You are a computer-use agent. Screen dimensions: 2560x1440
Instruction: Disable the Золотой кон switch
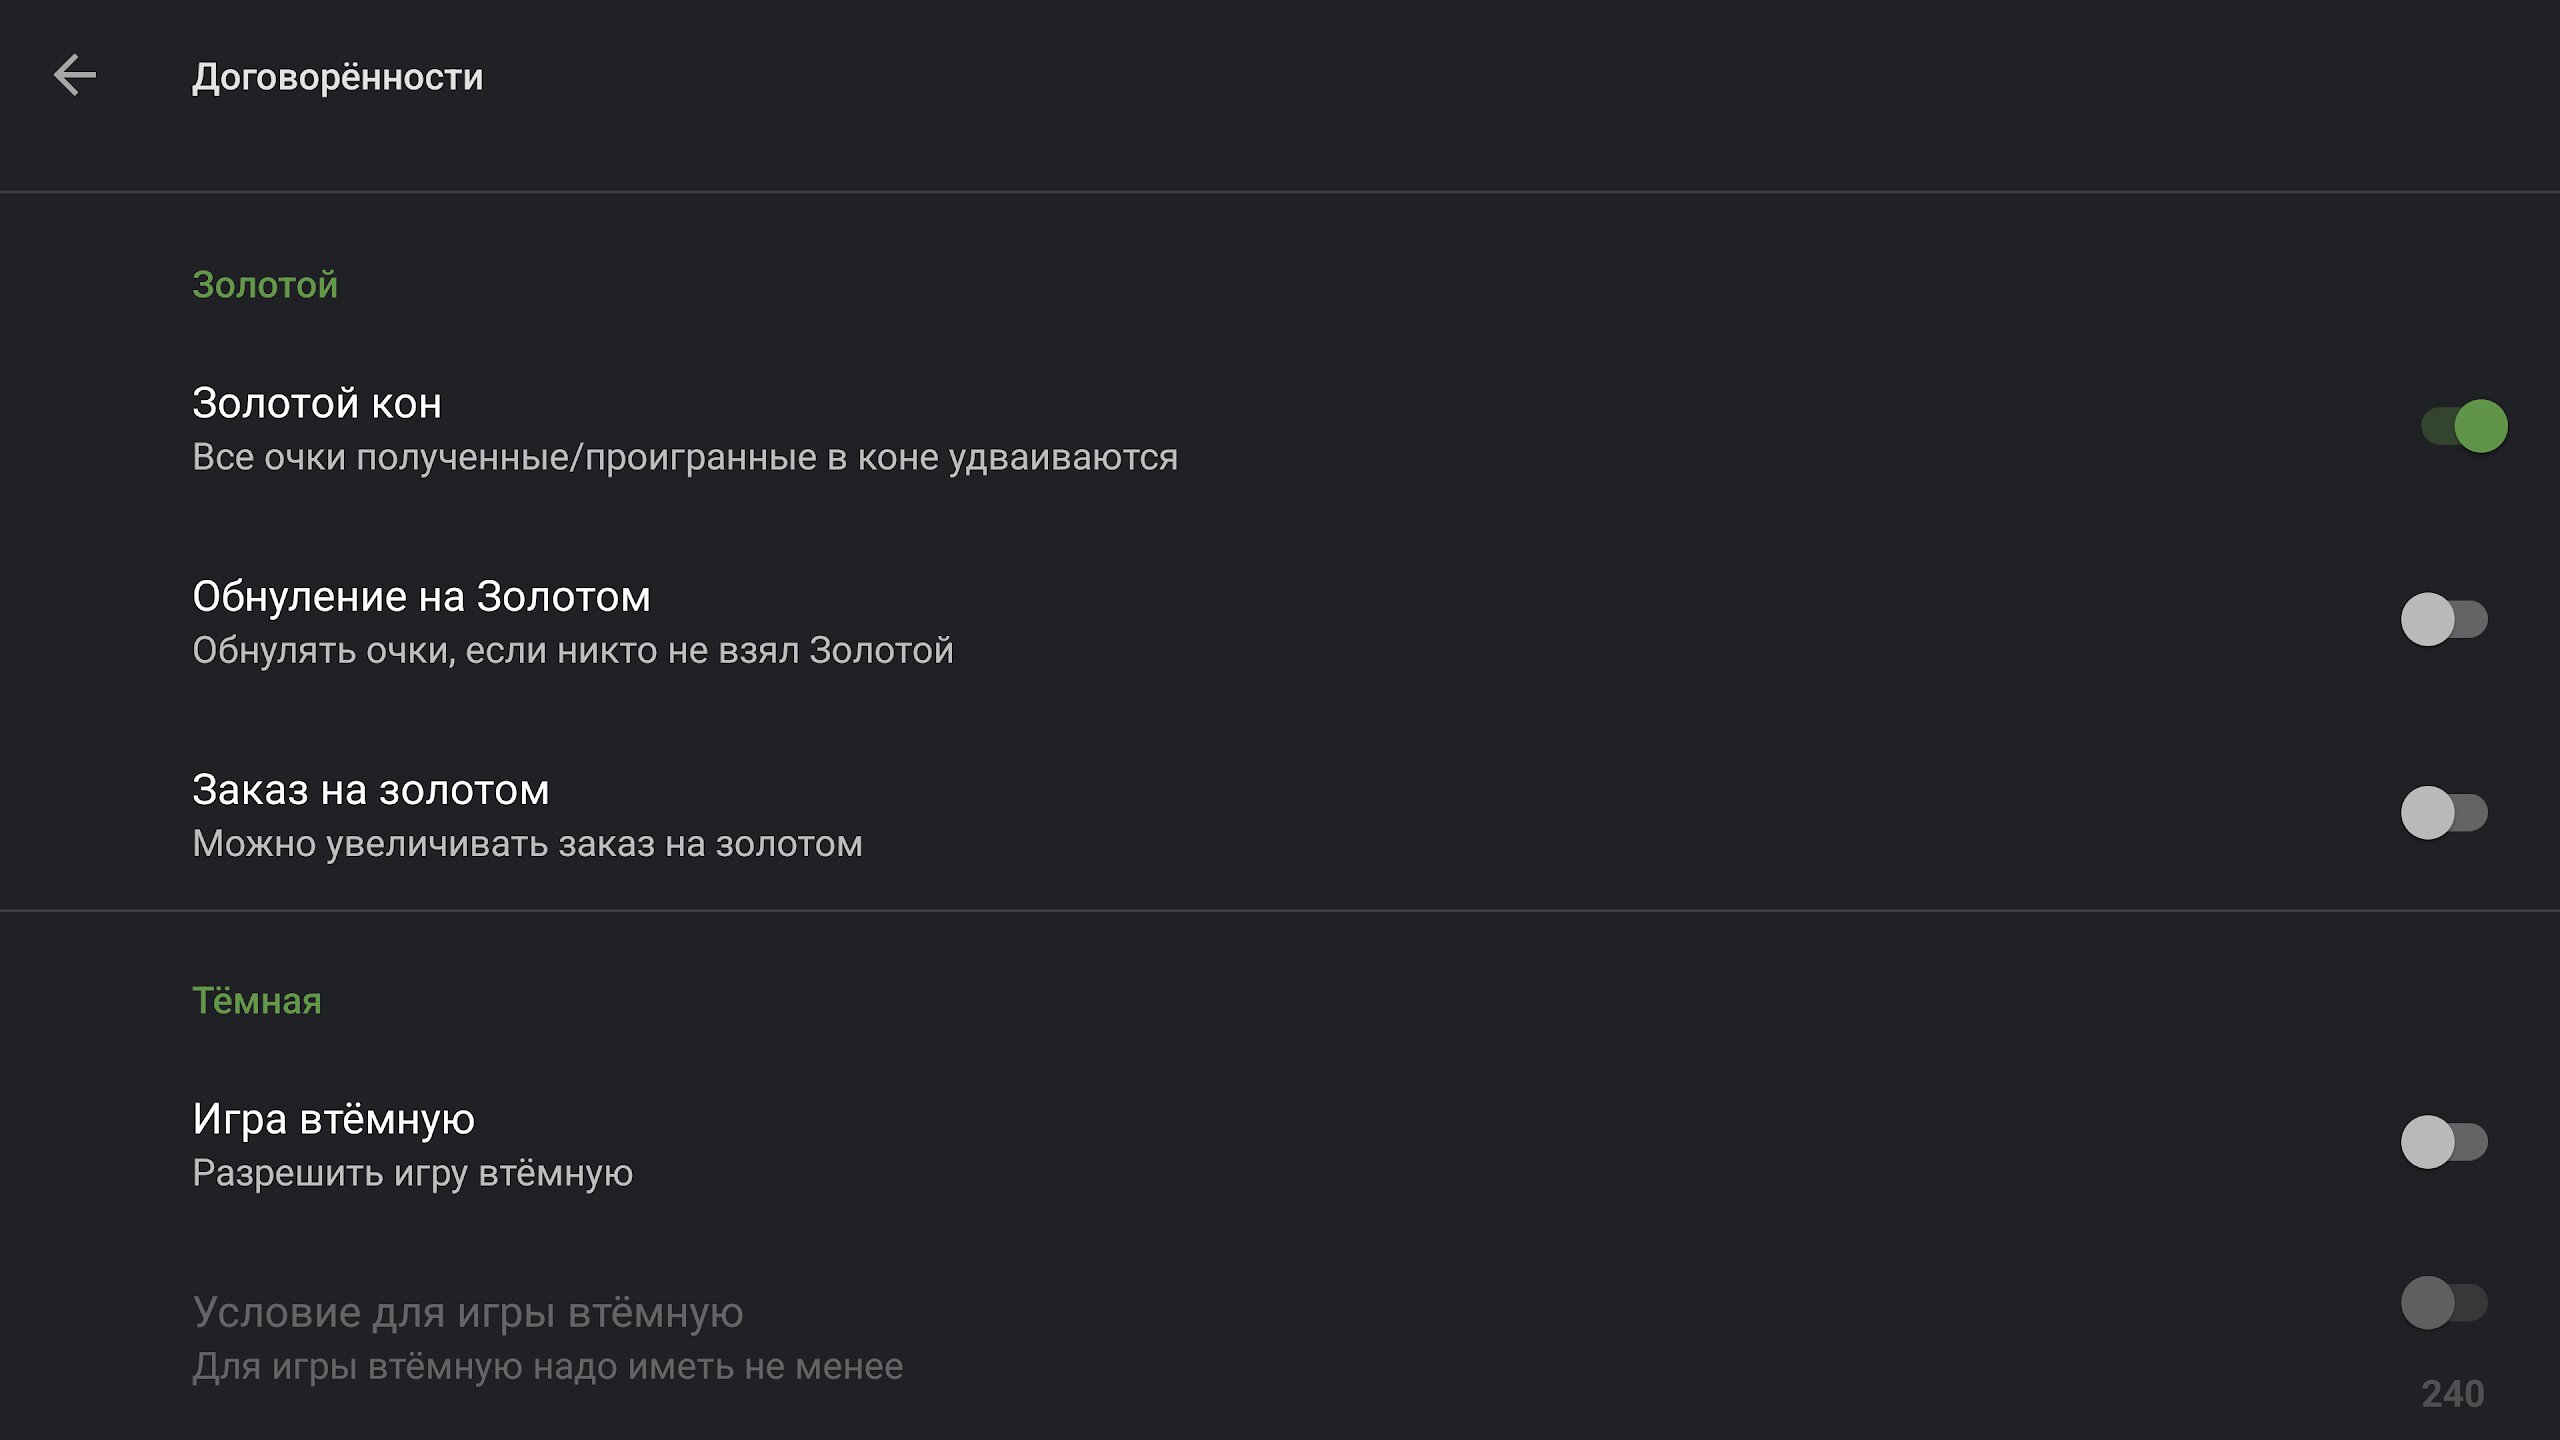[2463, 426]
